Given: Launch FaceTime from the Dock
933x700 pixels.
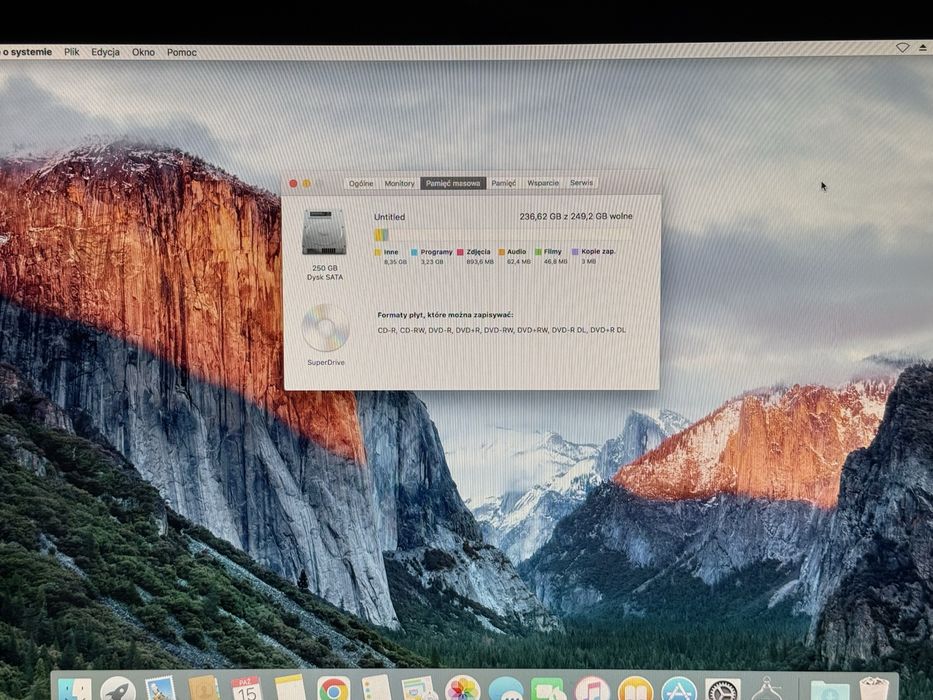Looking at the screenshot, I should (549, 689).
